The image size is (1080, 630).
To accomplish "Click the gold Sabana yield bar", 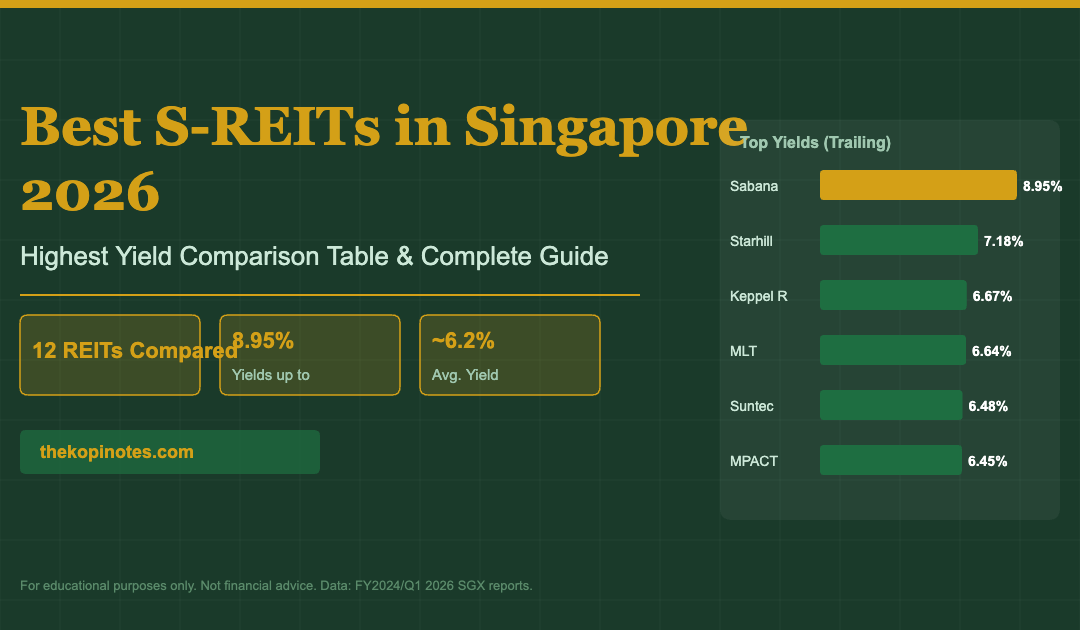I will click(918, 185).
